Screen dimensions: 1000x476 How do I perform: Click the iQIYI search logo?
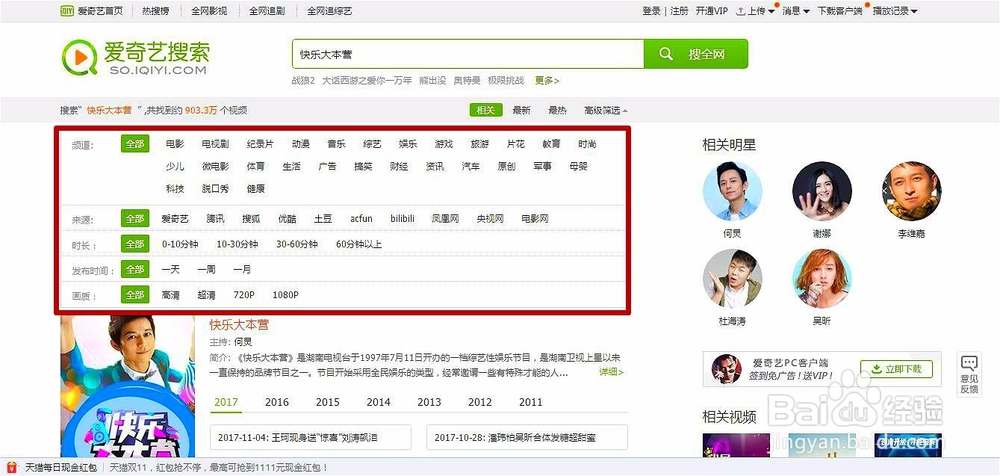(135, 58)
